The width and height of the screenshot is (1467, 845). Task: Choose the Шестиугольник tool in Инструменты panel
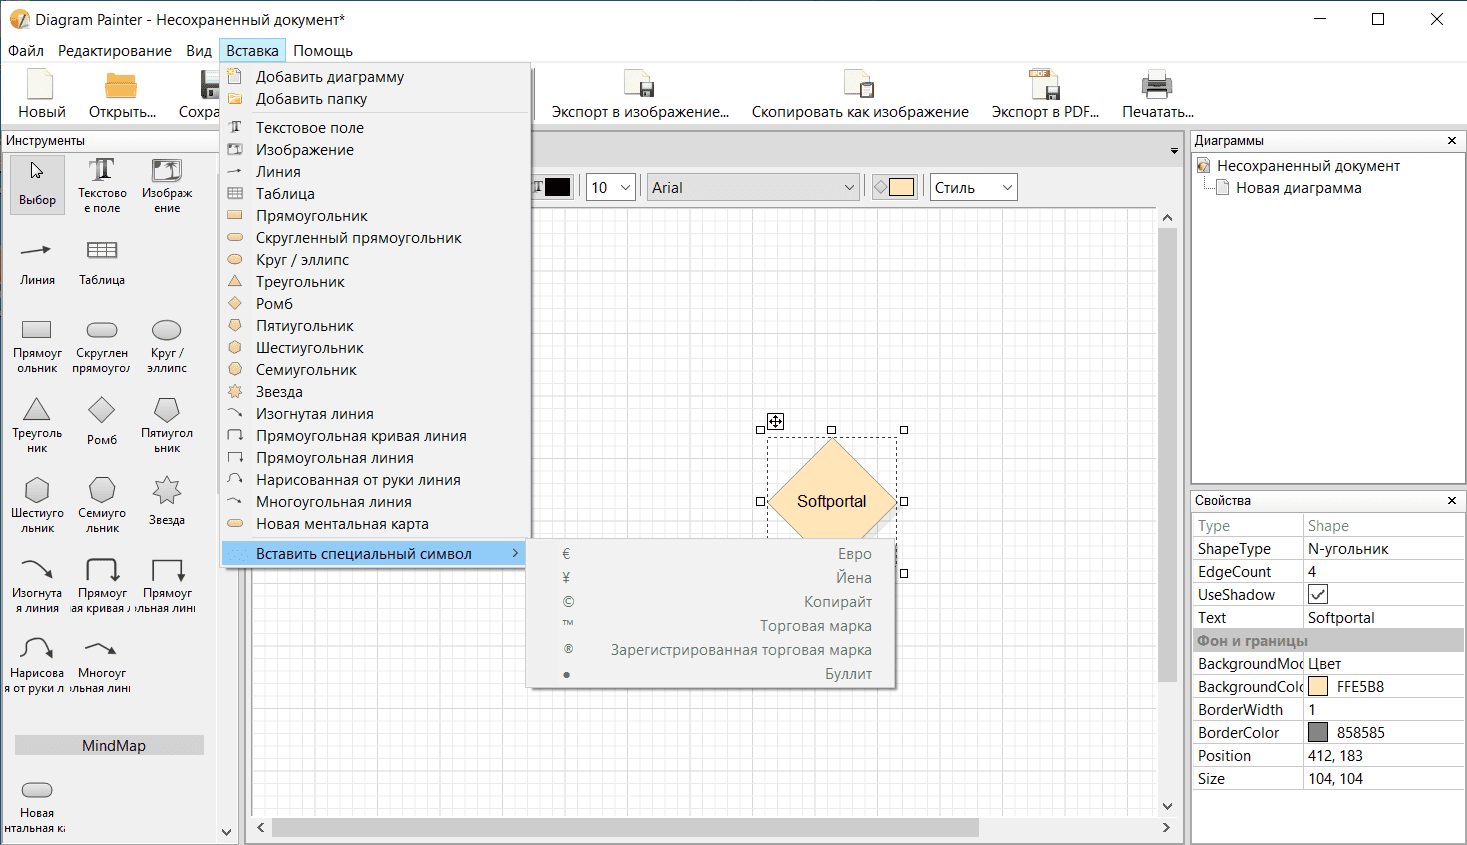[x=38, y=505]
